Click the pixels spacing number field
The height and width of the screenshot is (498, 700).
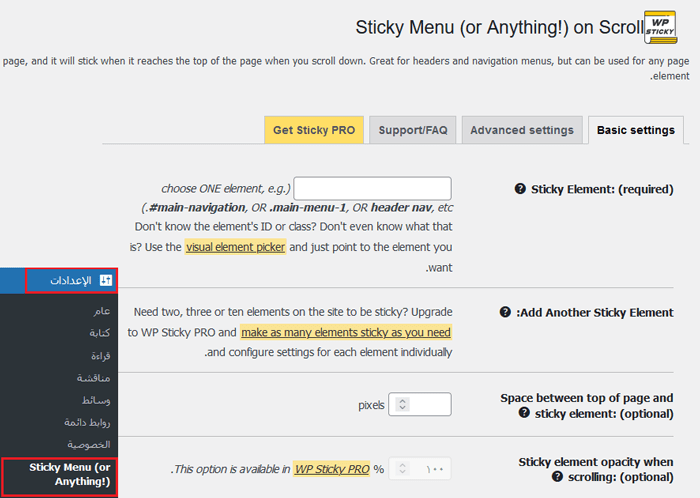point(420,404)
